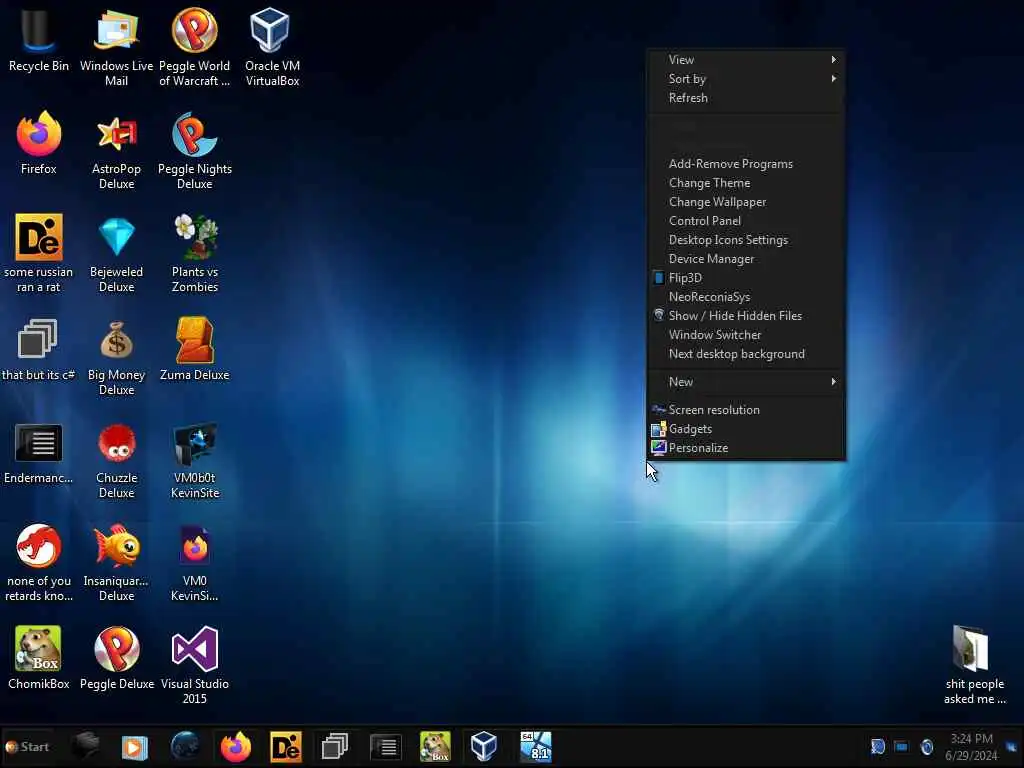
Task: Open Firefox from the taskbar
Action: [236, 747]
